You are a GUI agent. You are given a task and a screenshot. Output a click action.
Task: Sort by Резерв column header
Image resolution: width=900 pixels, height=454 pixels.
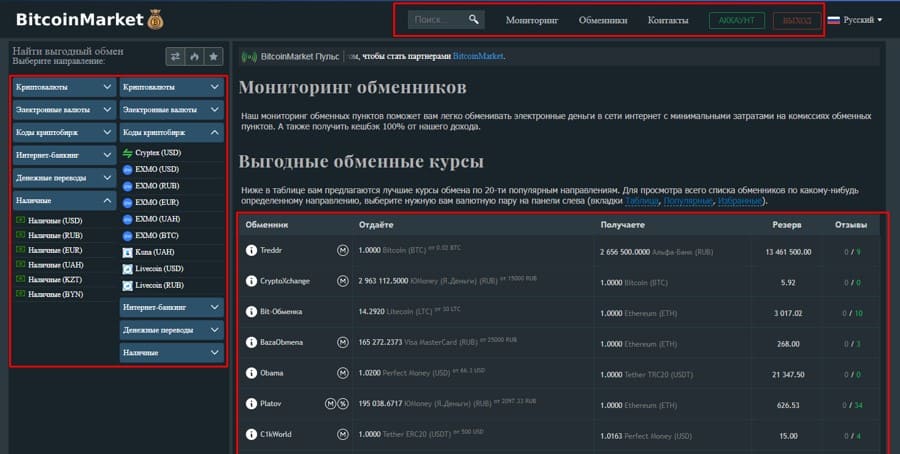(x=786, y=225)
